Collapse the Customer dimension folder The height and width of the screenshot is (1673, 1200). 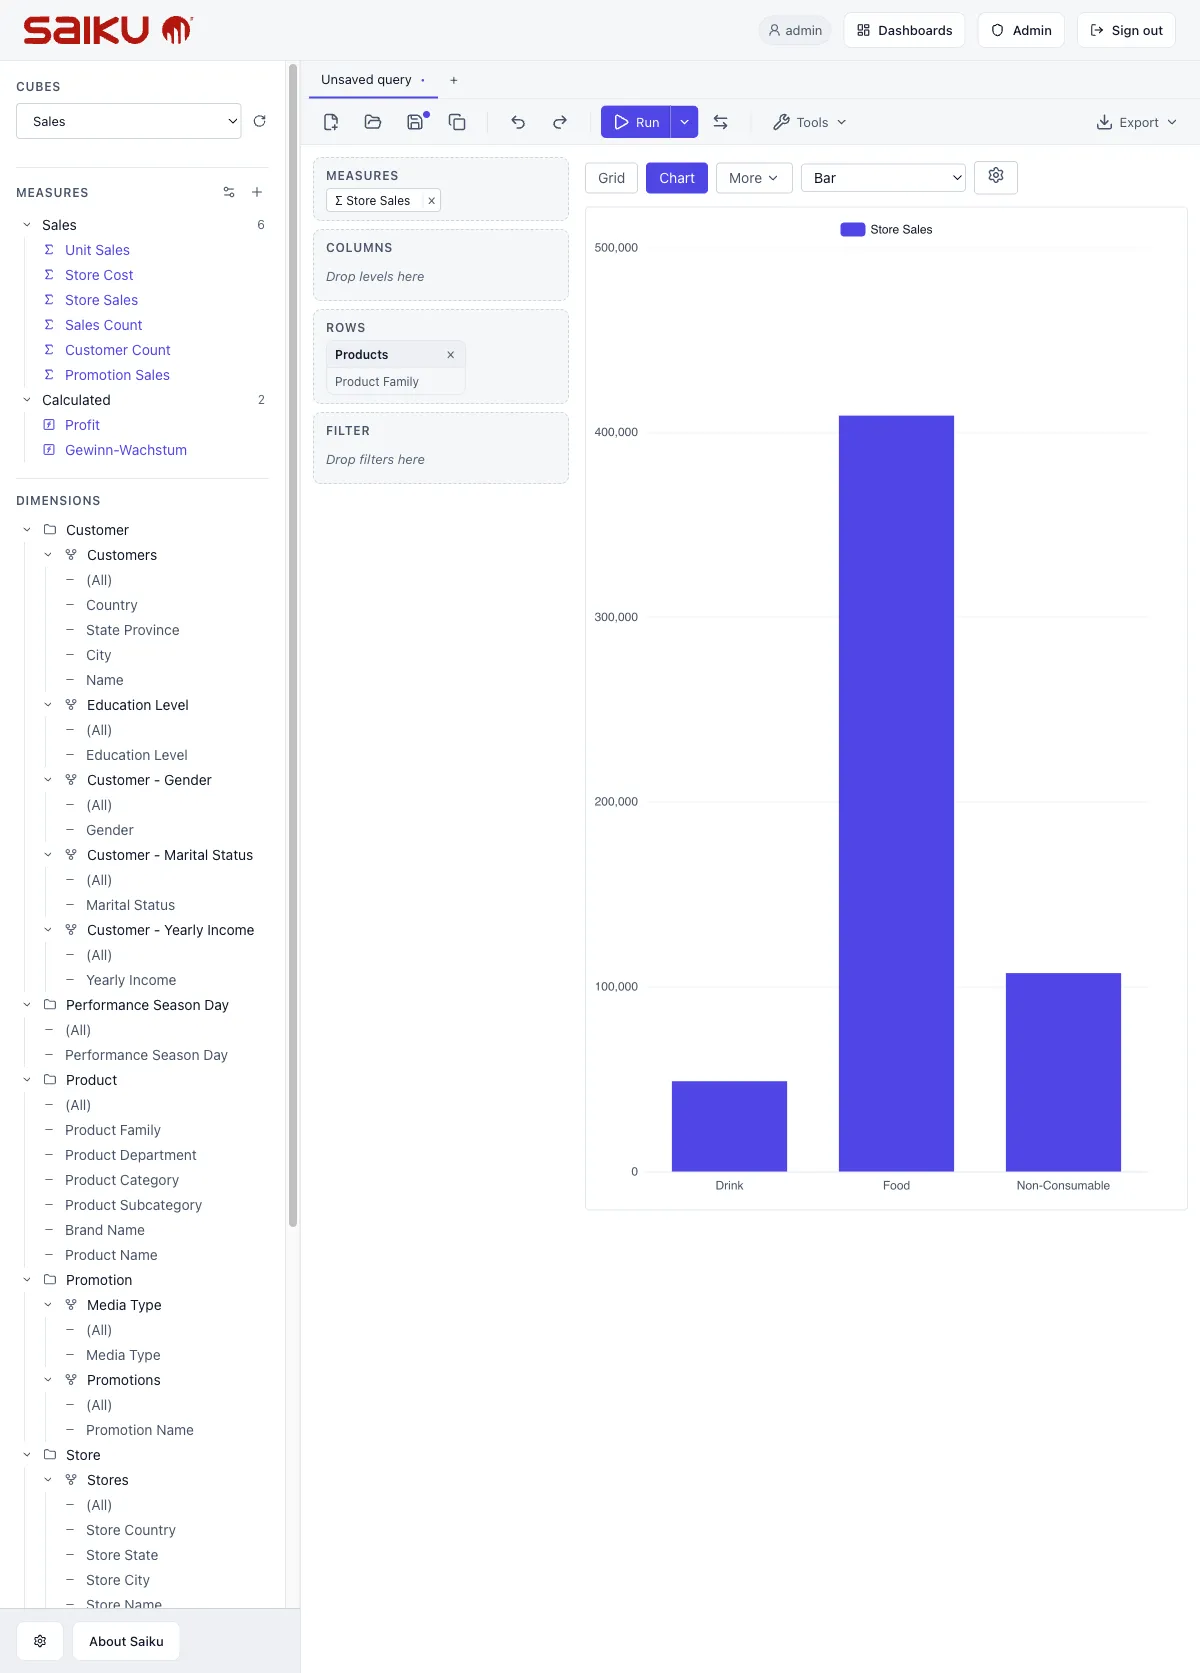[x=27, y=530]
